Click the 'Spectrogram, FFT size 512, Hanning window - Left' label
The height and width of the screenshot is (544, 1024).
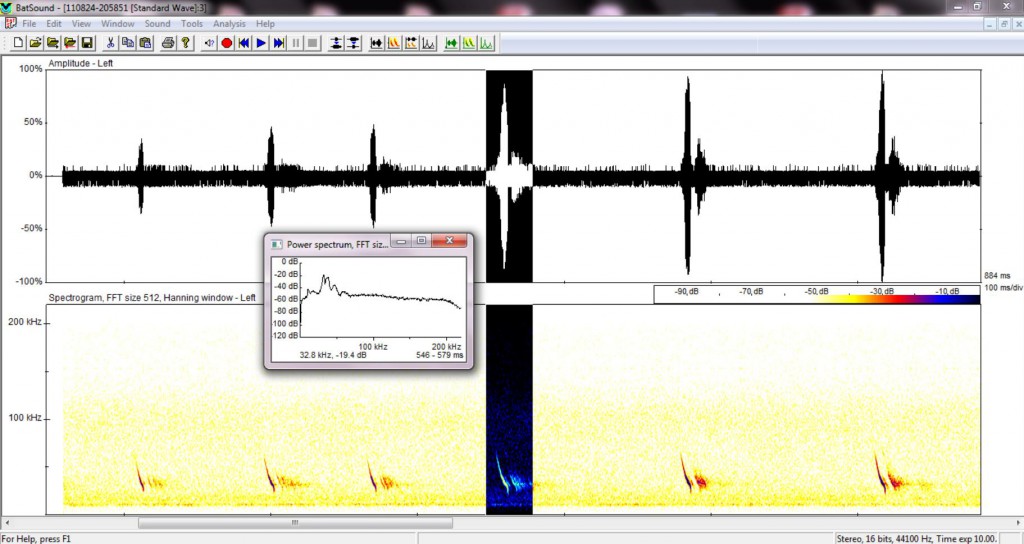coord(152,298)
